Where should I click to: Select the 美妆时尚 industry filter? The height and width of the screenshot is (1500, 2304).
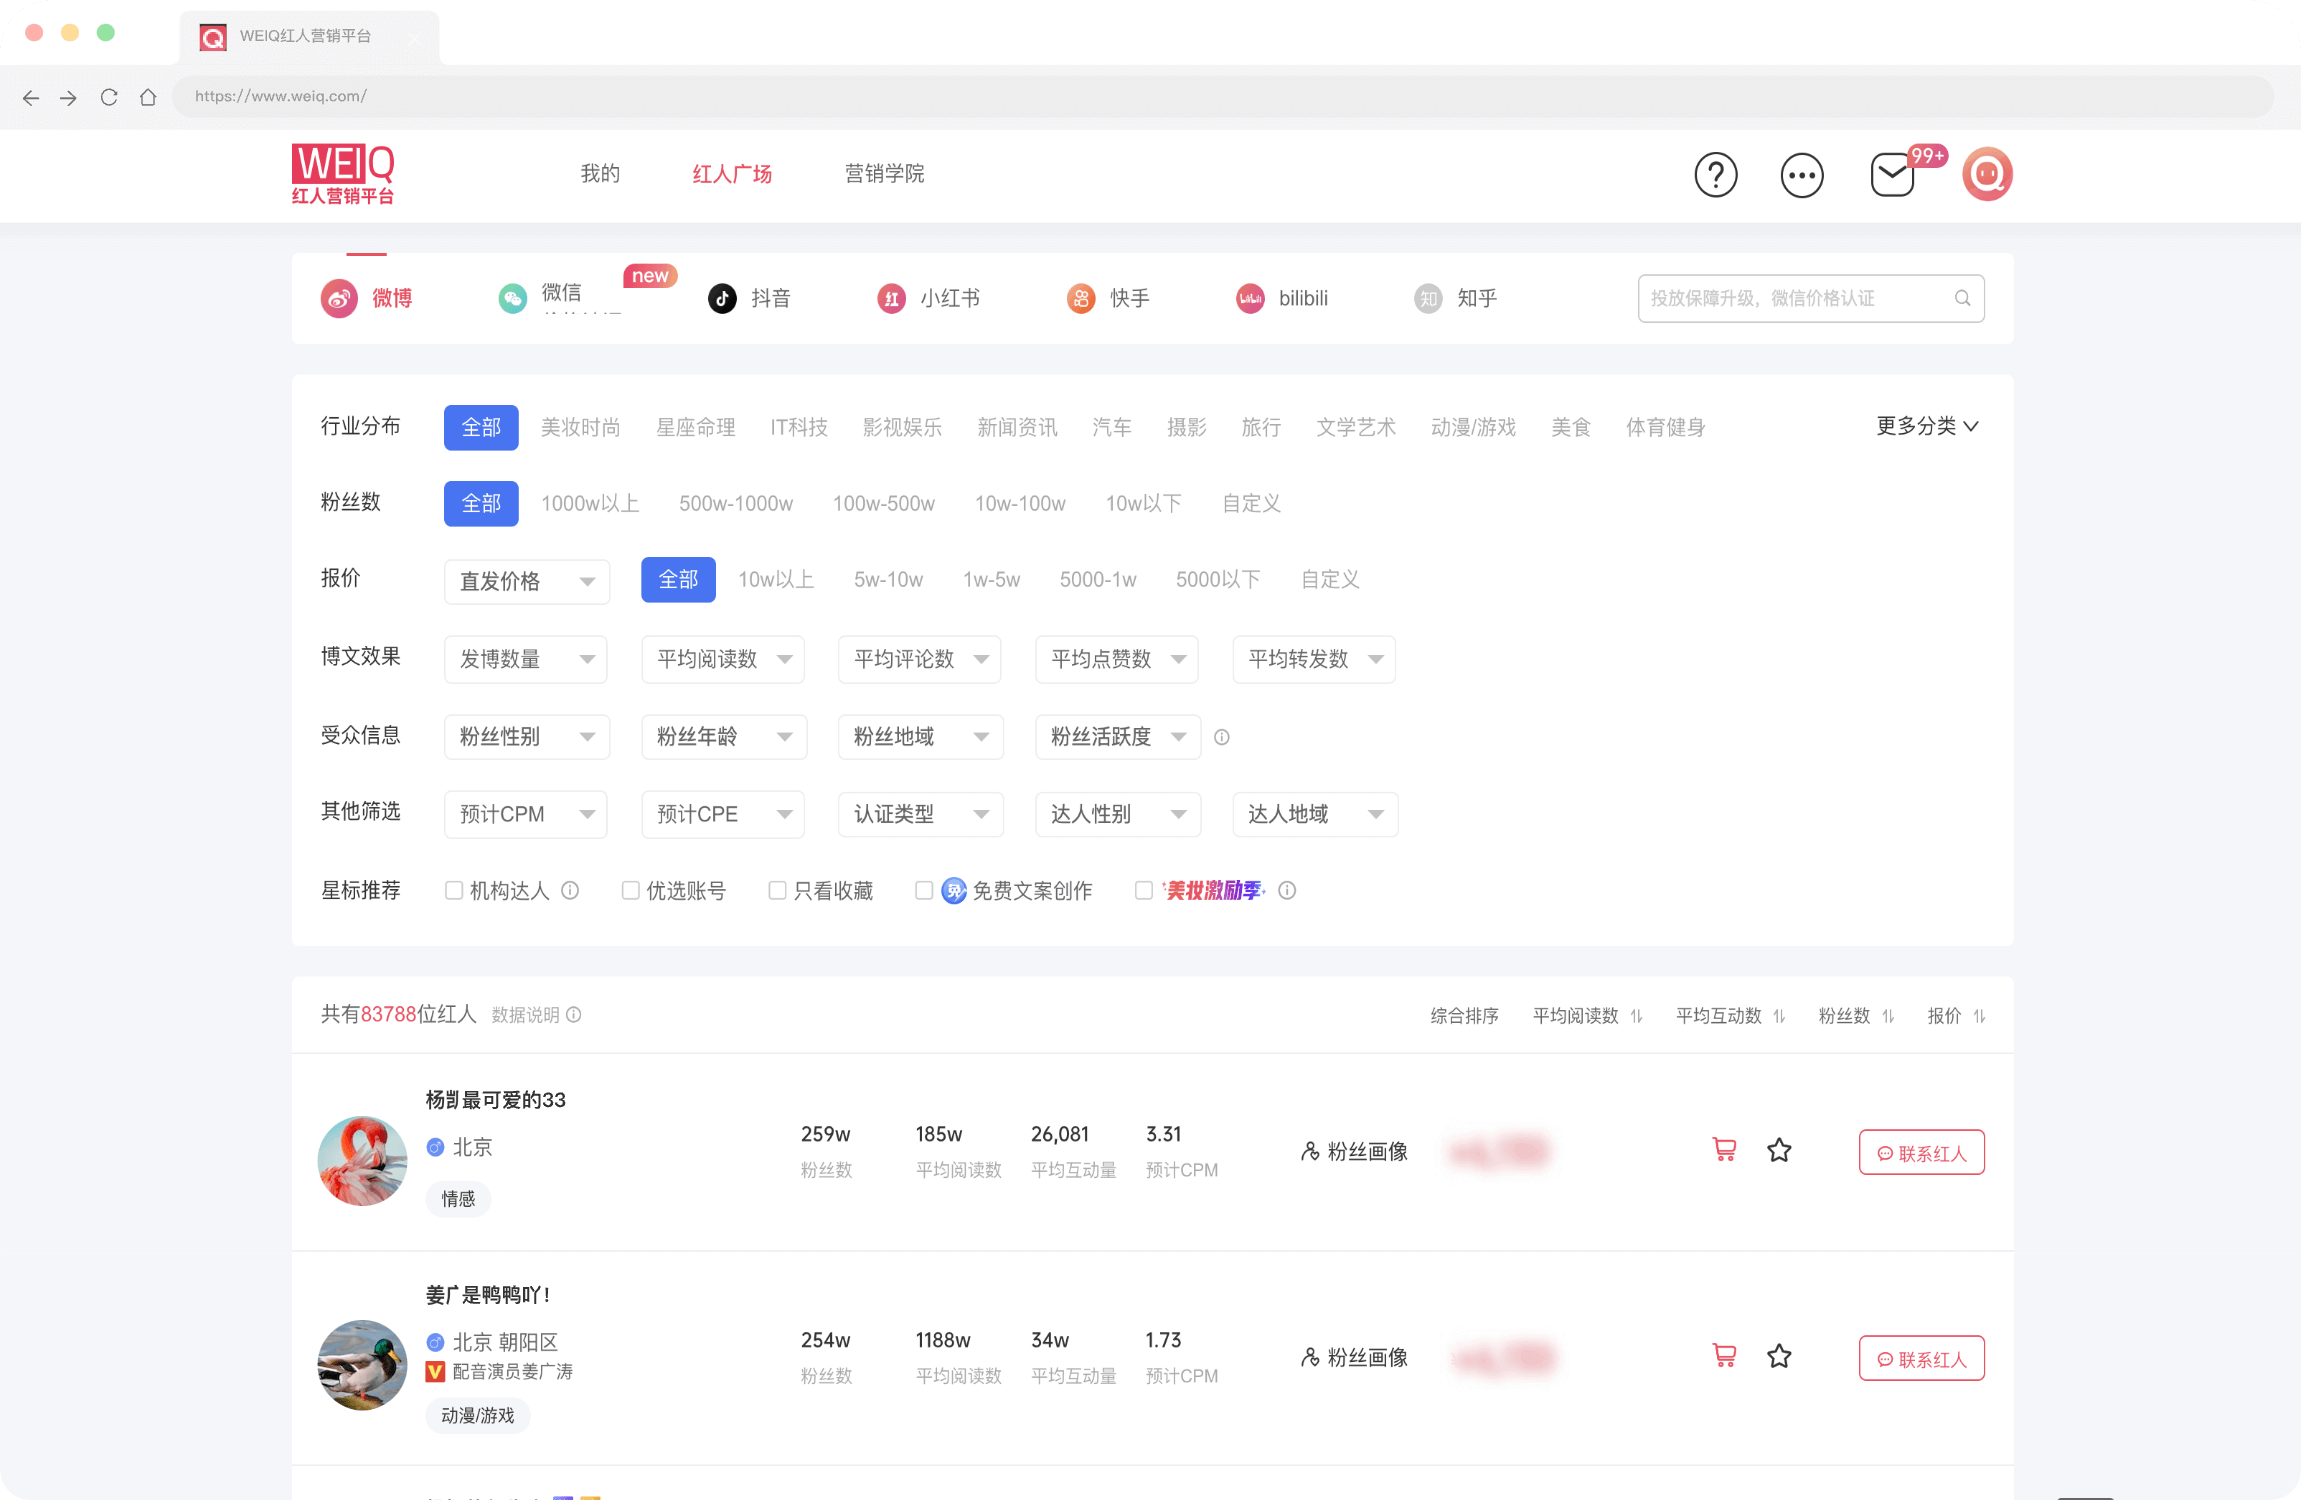(581, 427)
